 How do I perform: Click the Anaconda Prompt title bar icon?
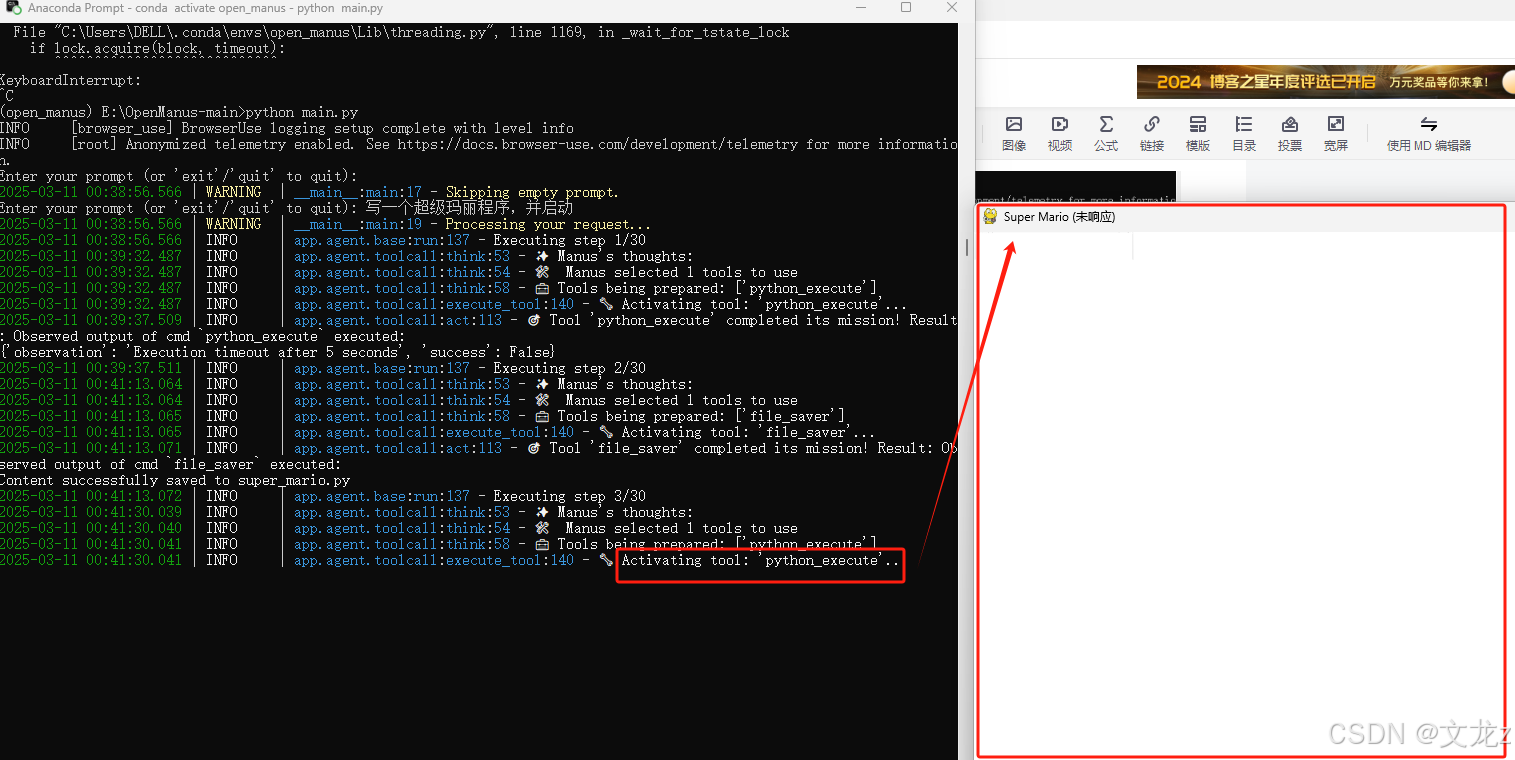[13, 8]
